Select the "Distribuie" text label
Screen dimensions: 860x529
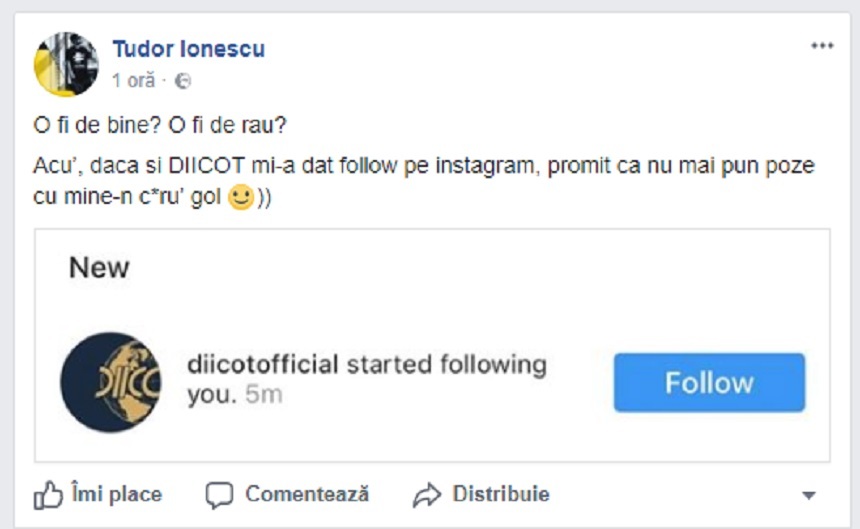501,494
